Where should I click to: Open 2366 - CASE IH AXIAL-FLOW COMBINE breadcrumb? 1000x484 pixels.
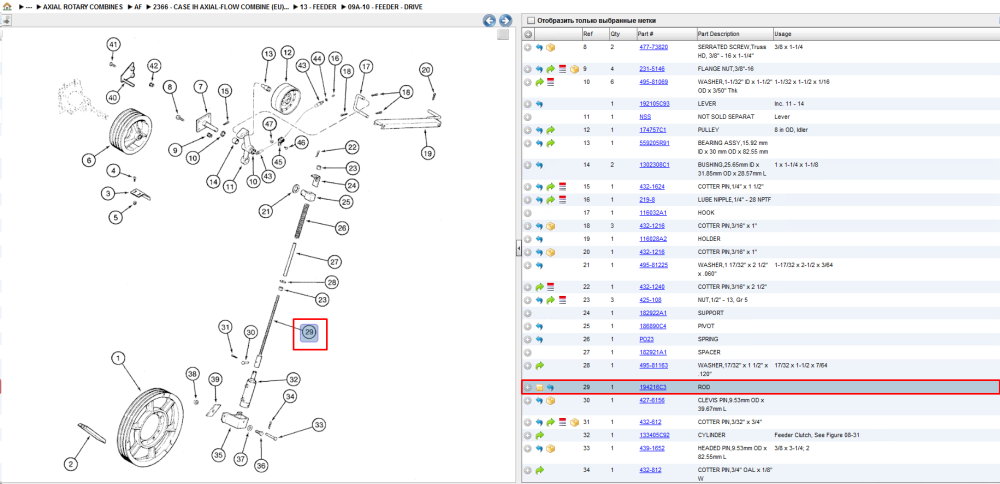coord(220,6)
